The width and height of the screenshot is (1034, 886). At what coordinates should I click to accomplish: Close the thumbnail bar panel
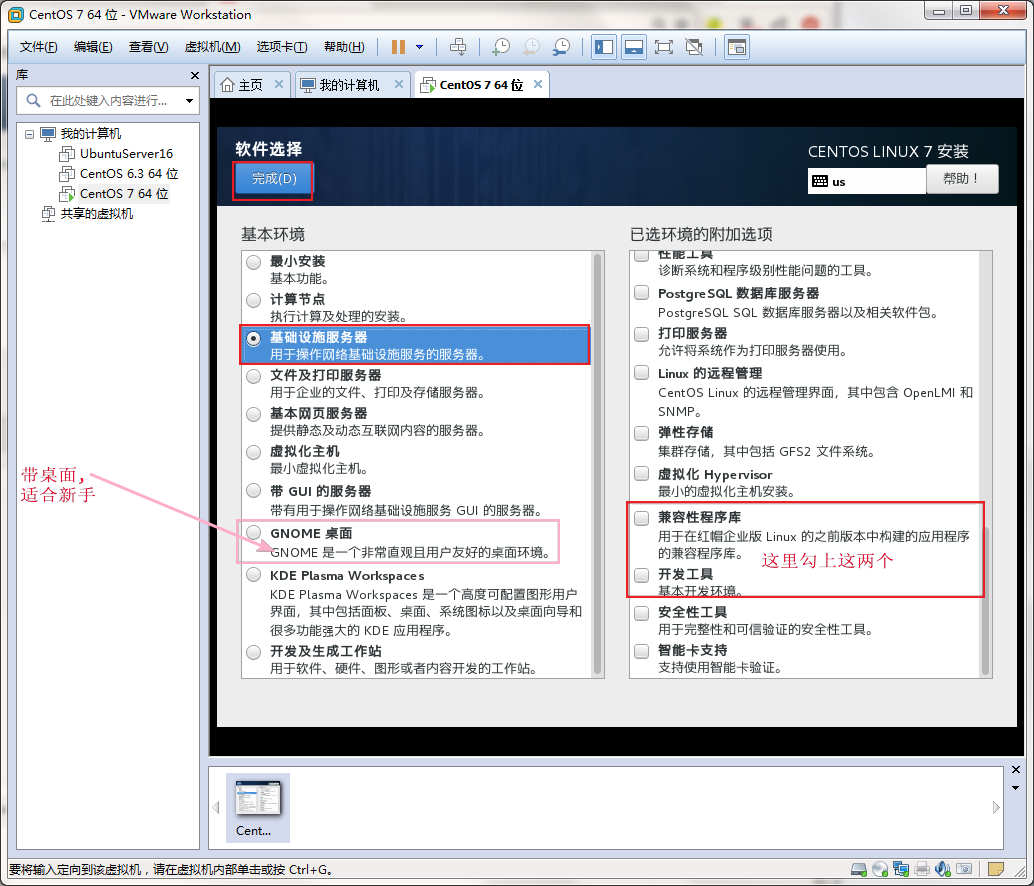[x=1016, y=770]
